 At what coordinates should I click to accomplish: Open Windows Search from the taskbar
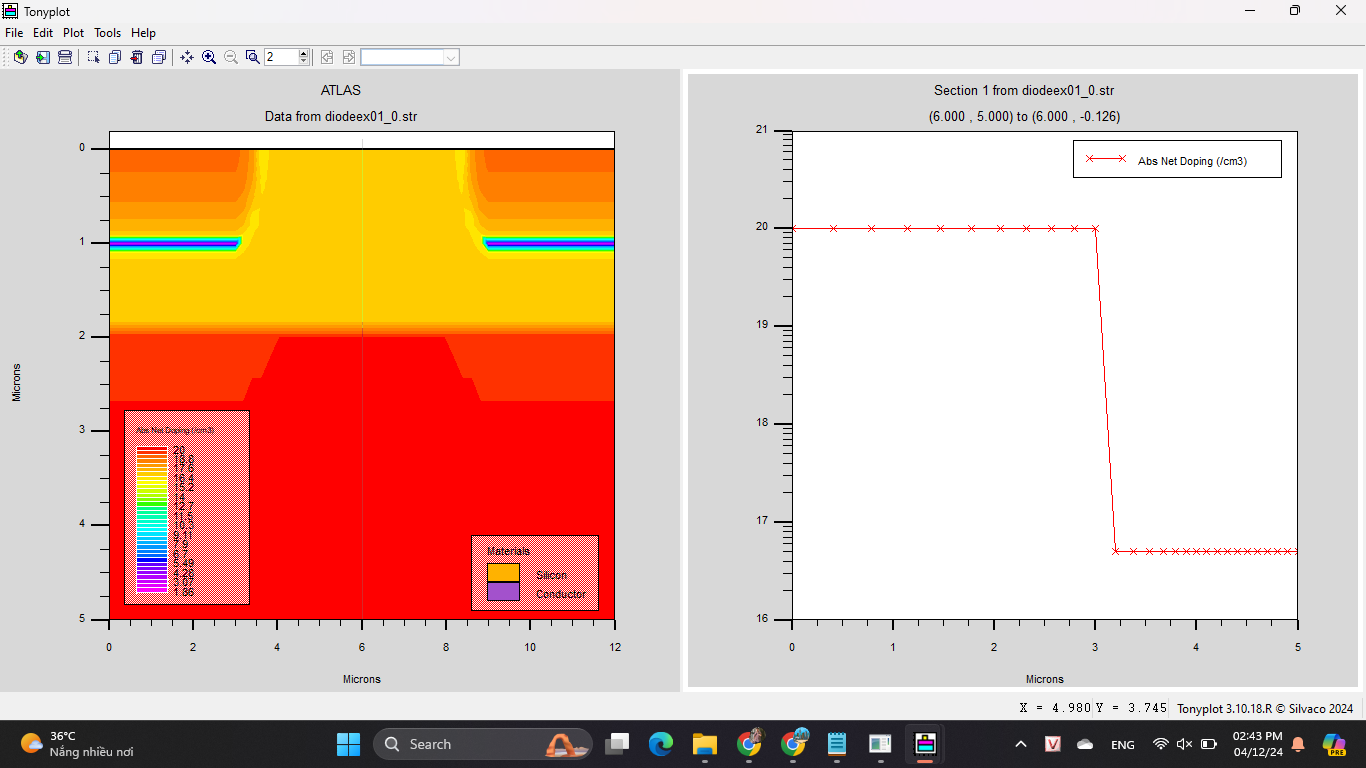click(483, 744)
